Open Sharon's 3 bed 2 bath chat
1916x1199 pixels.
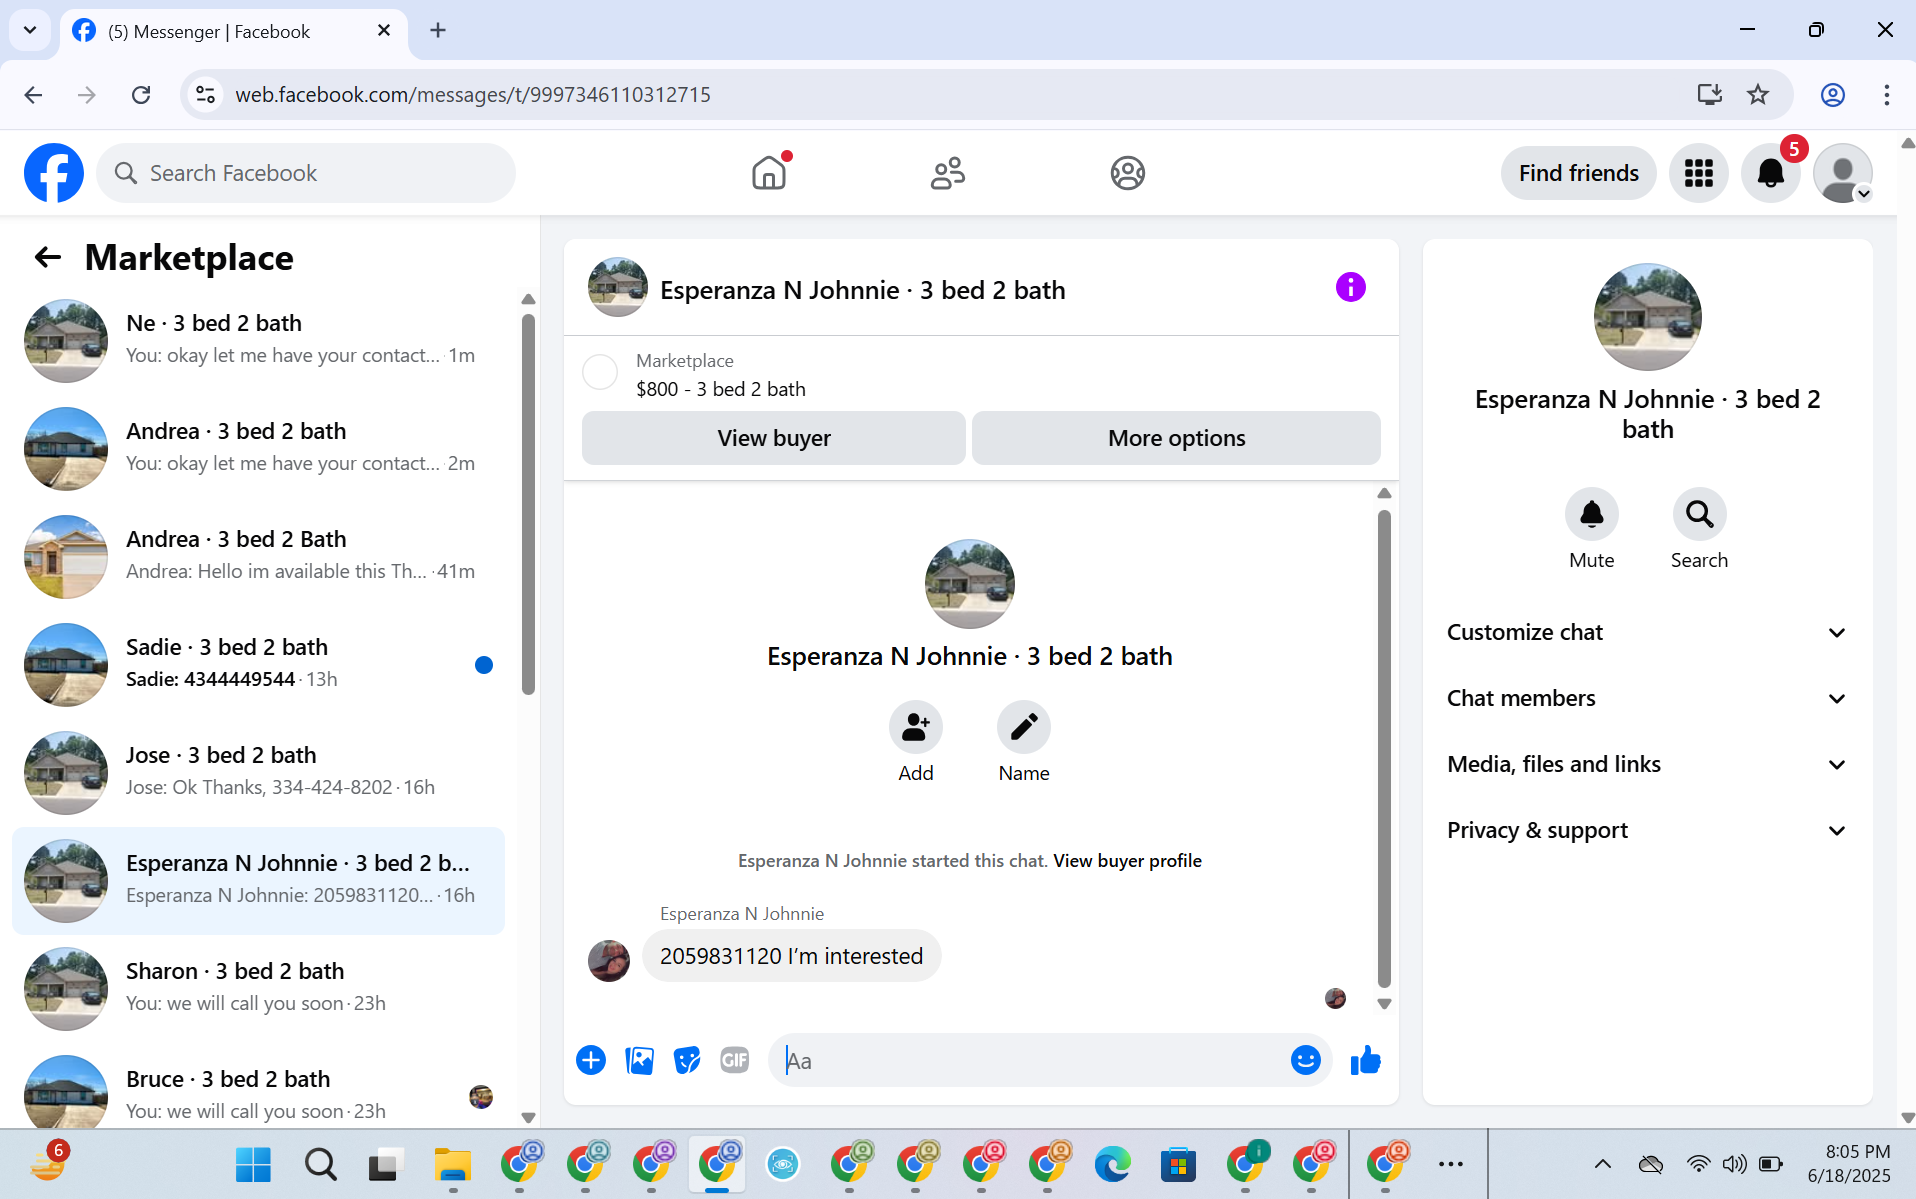coord(258,988)
